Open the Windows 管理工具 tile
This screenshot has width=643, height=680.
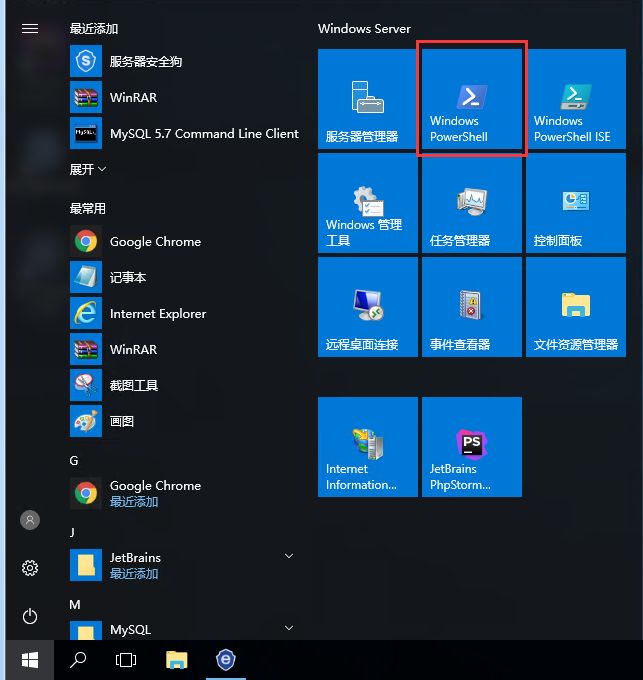coord(368,203)
